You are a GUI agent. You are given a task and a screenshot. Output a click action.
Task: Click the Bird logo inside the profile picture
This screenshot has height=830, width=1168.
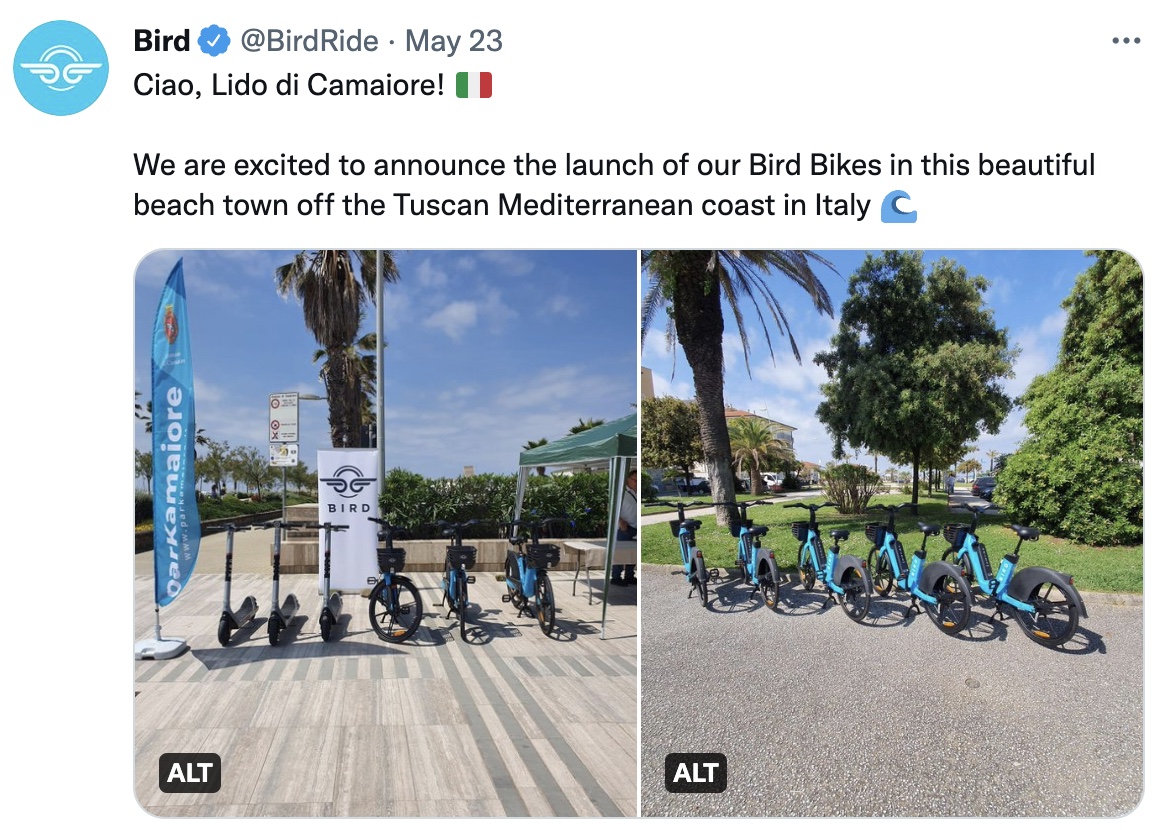click(x=60, y=68)
